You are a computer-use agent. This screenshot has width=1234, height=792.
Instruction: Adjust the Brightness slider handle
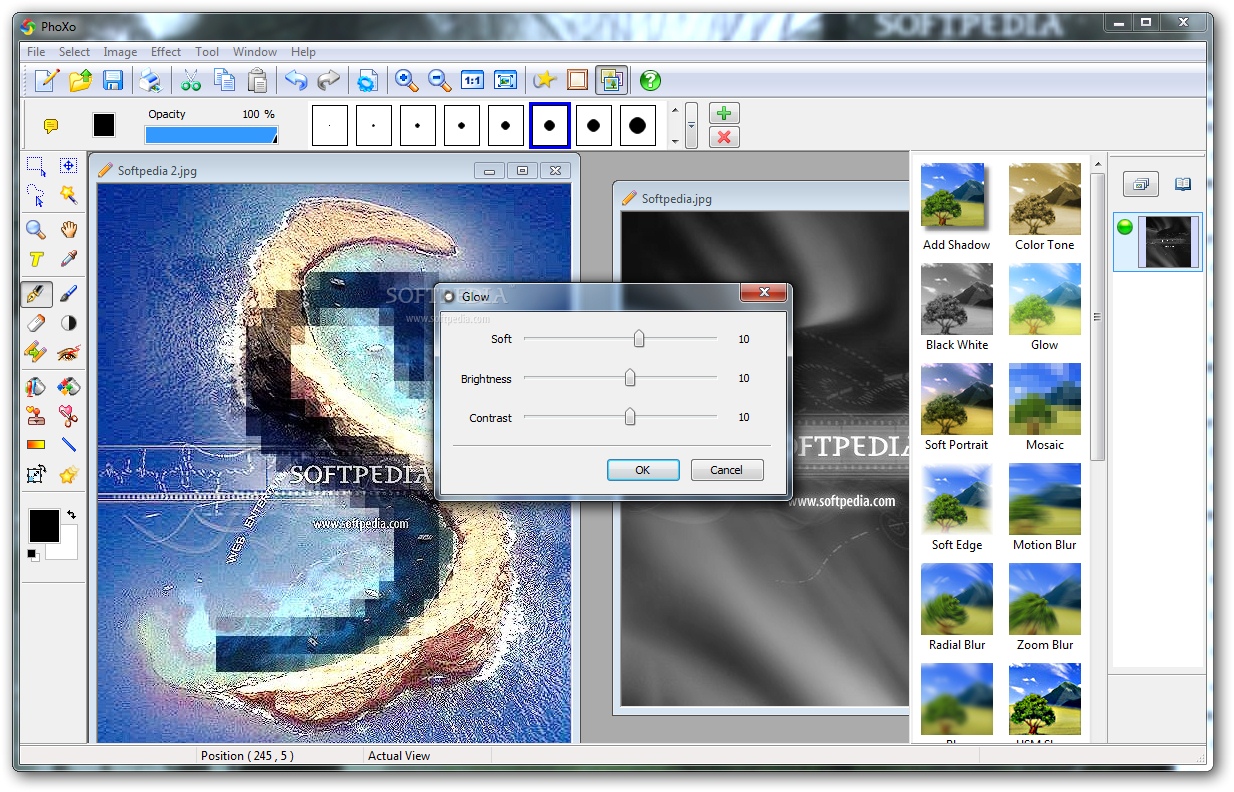[x=630, y=378]
